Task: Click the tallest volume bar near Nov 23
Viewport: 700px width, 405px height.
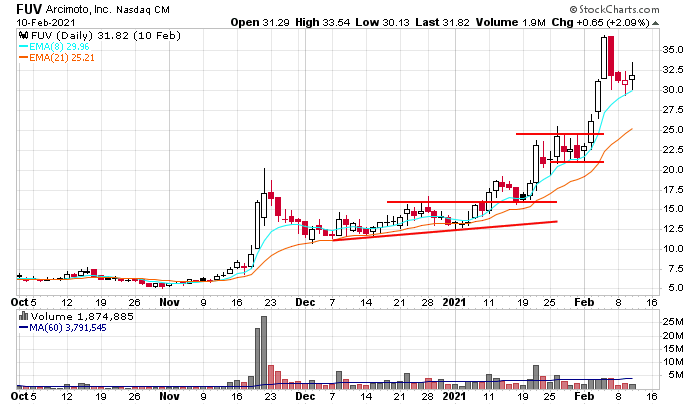Action: click(x=264, y=352)
